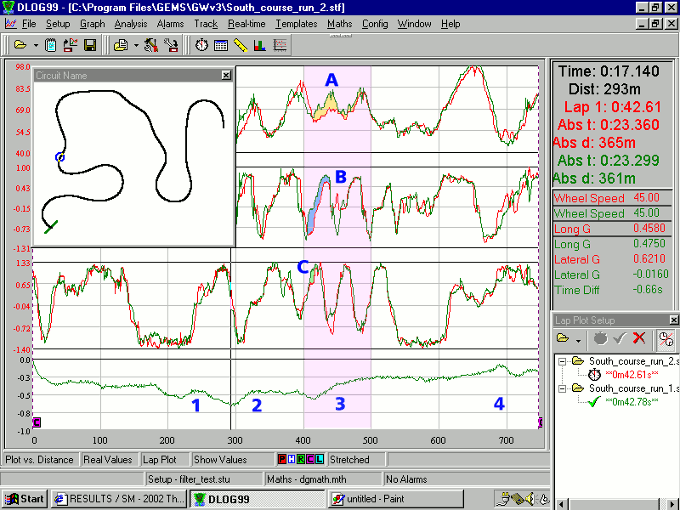680x510 pixels.
Task: Collapse the South_course_run_2 tree node
Action: click(x=563, y=360)
